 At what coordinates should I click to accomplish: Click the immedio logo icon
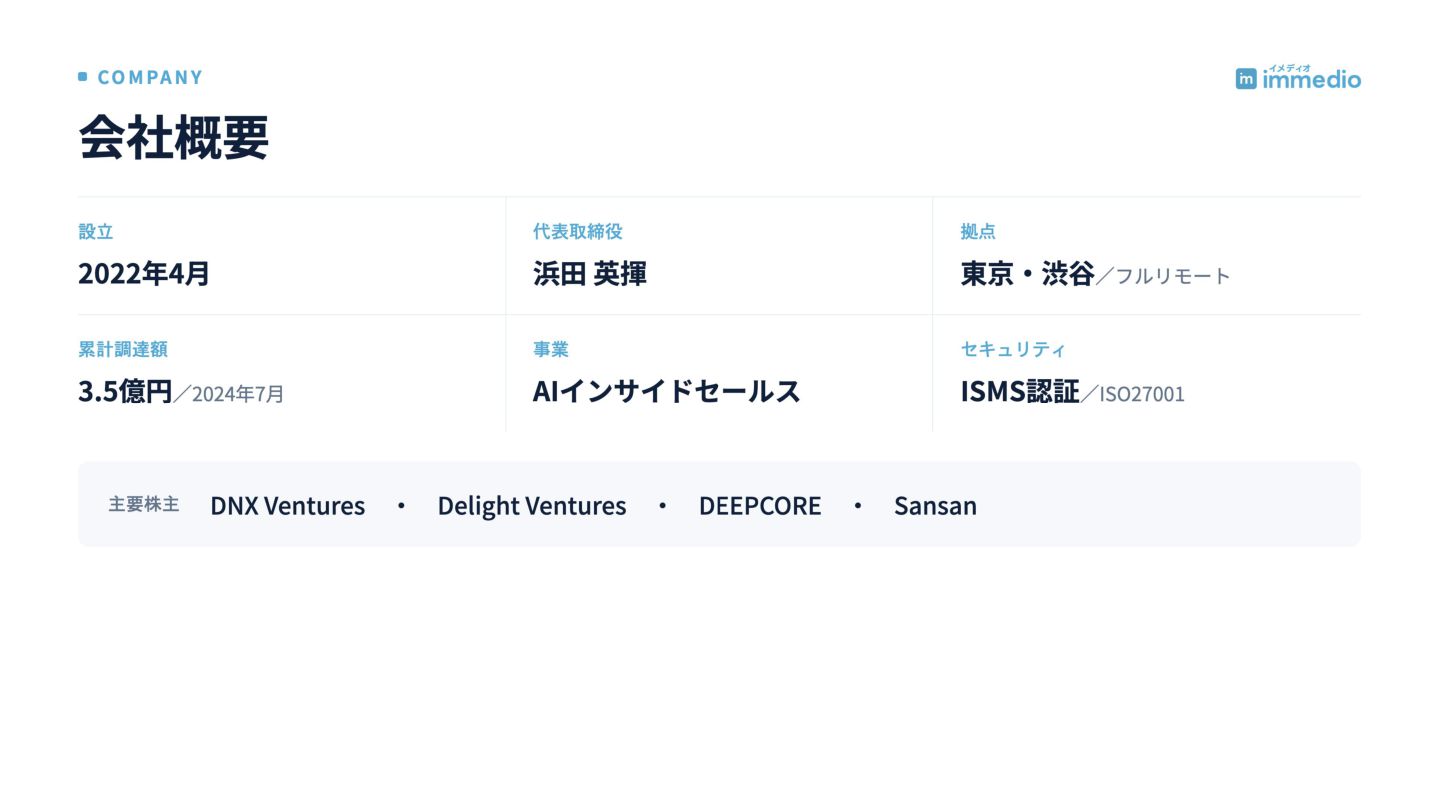[1246, 79]
